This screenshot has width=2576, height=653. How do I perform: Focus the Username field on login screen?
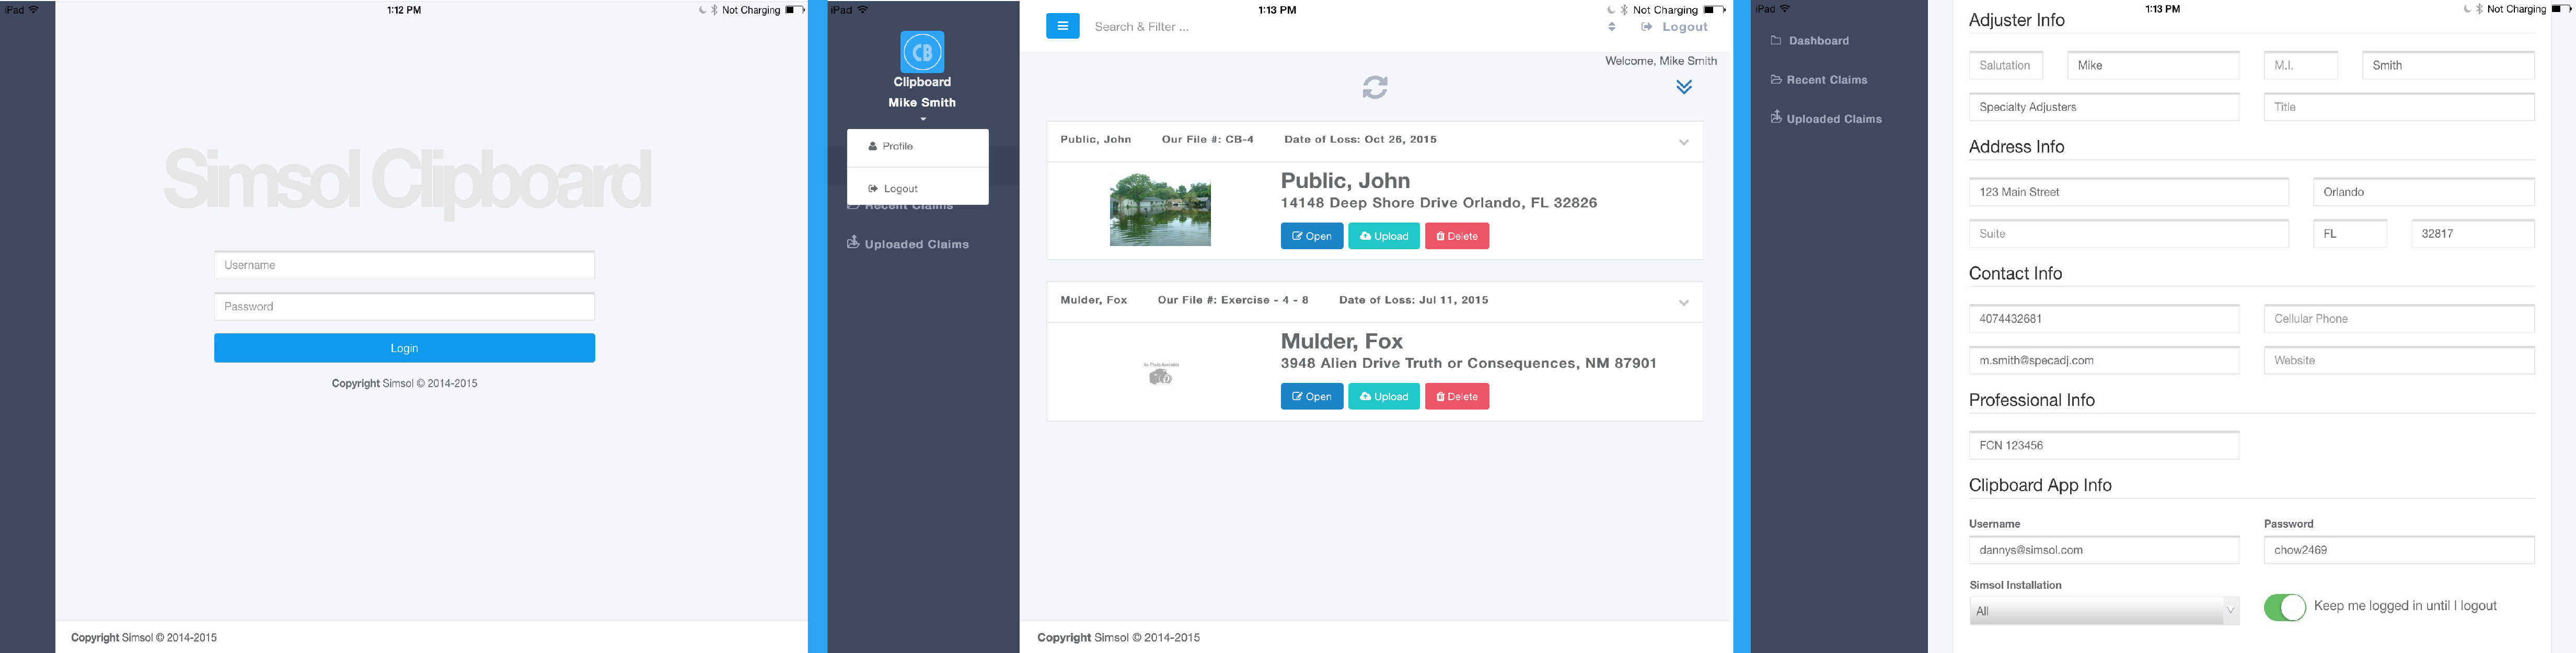click(x=404, y=265)
